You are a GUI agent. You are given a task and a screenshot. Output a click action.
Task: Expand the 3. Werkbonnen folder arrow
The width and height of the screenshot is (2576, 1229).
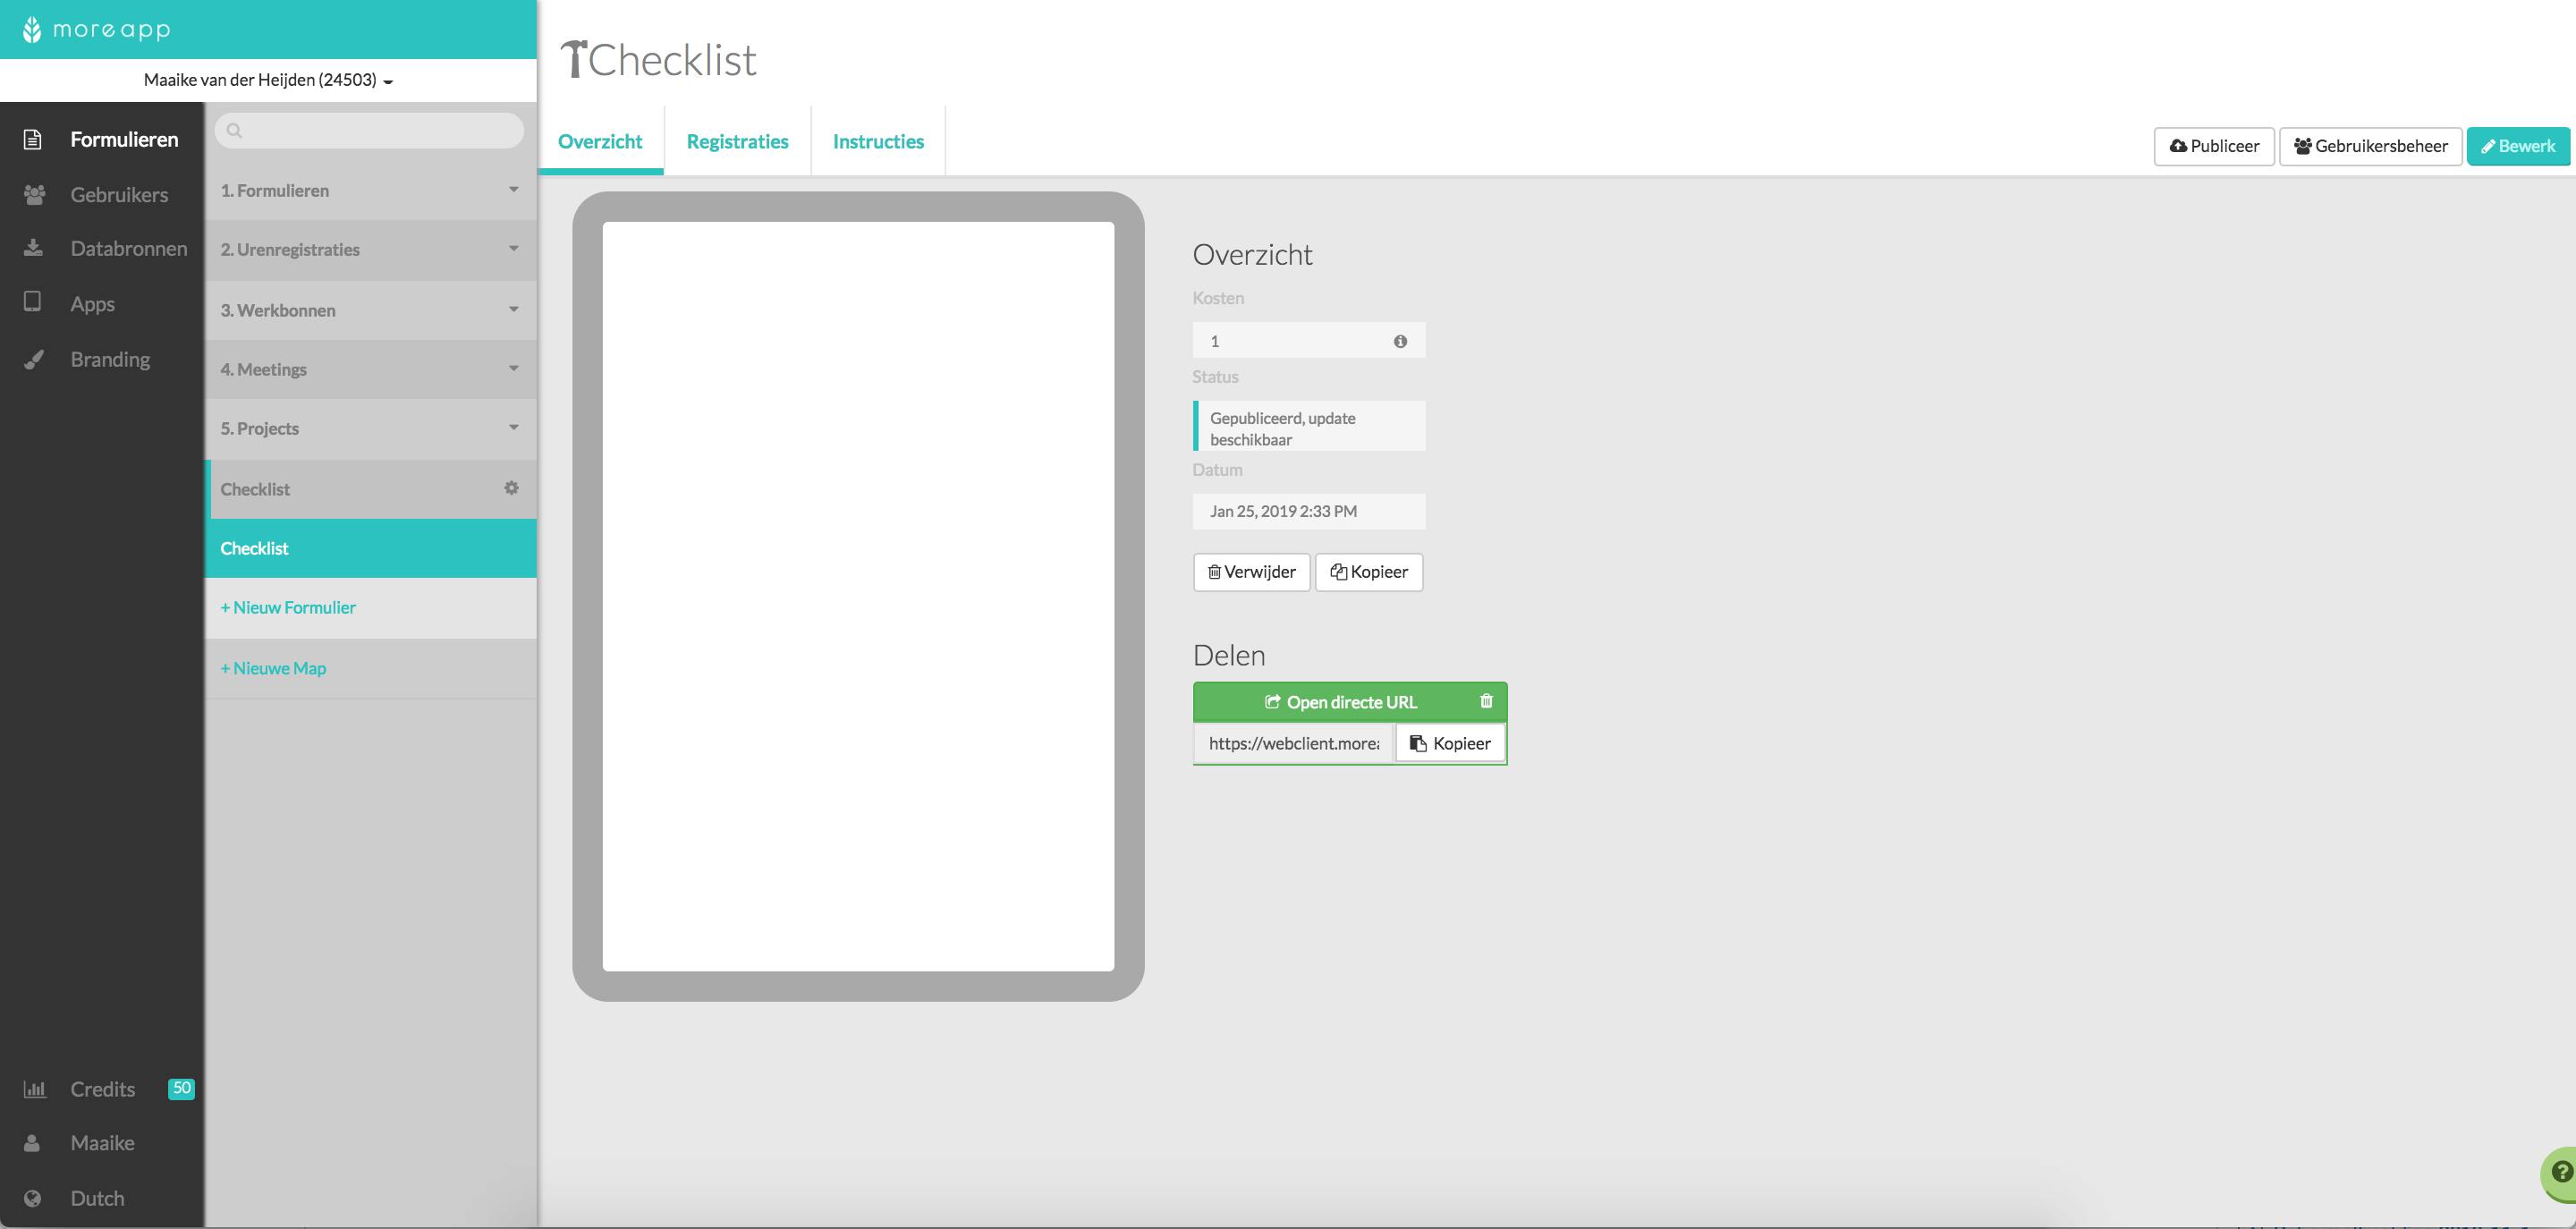[x=513, y=309]
